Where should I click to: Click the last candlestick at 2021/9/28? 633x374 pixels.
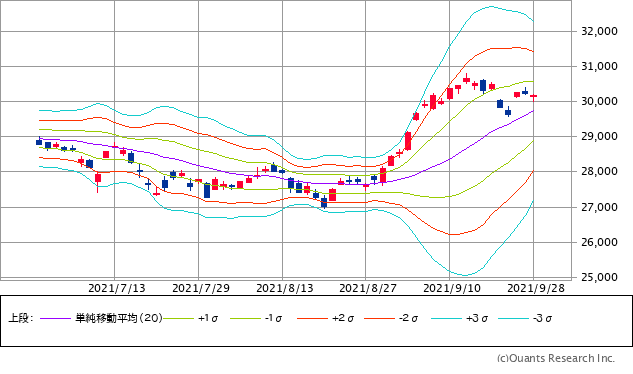coord(533,96)
